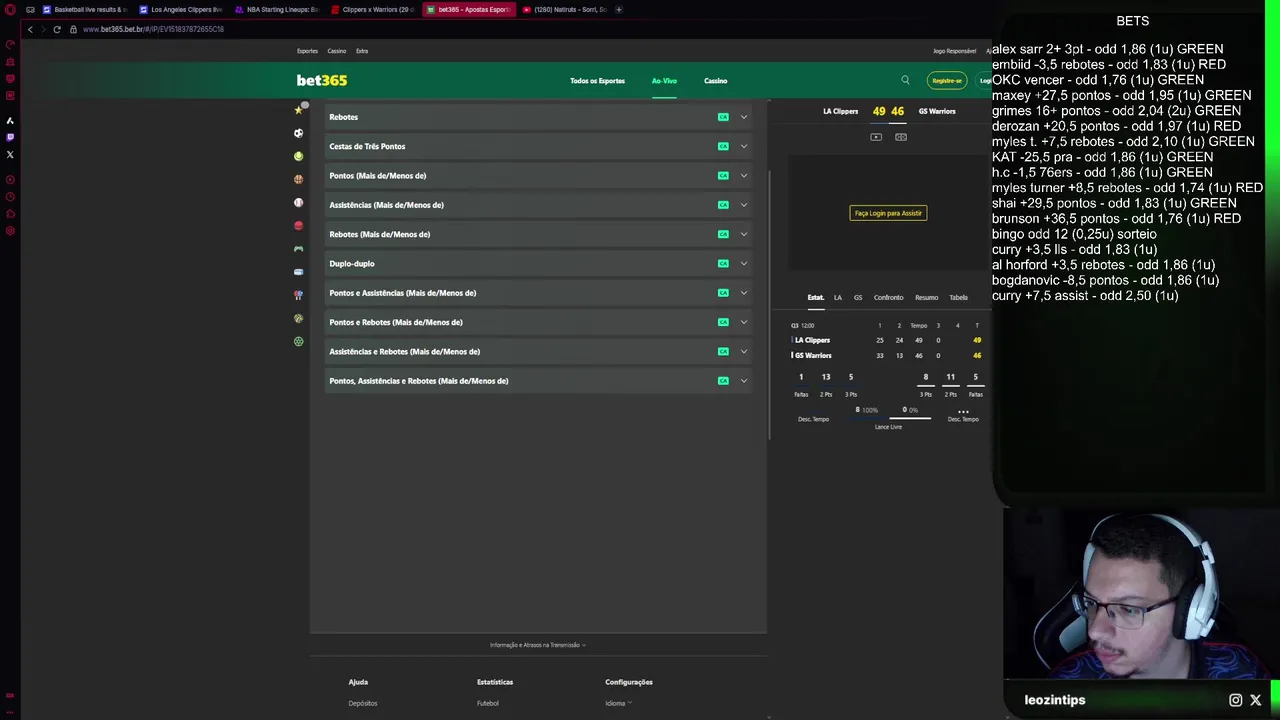
Task: Click Faça Login para Assistir button
Action: click(x=888, y=213)
